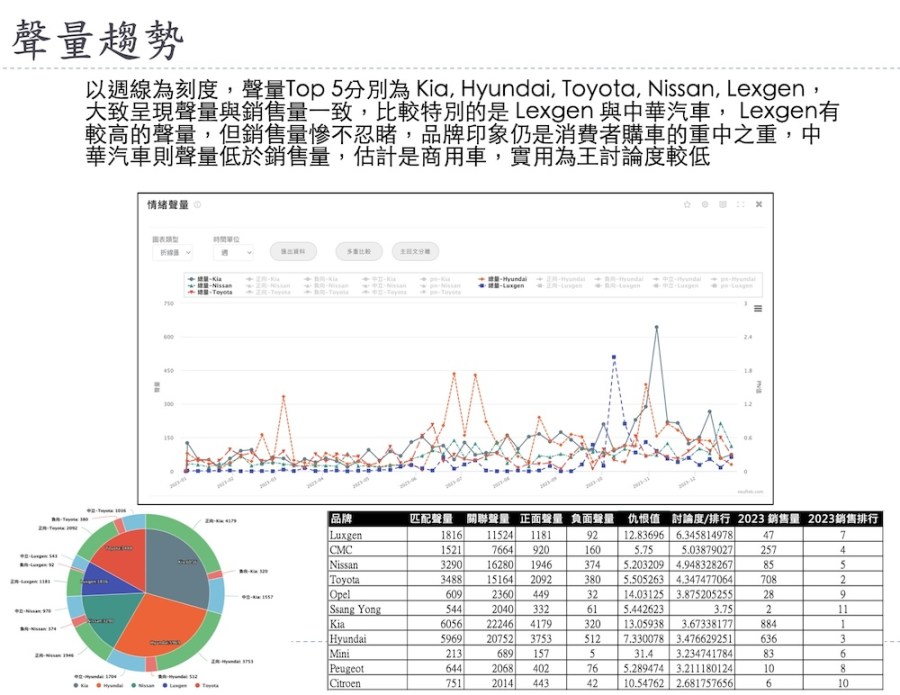Enable the 正向-Kia legend series

pyautogui.click(x=262, y=279)
